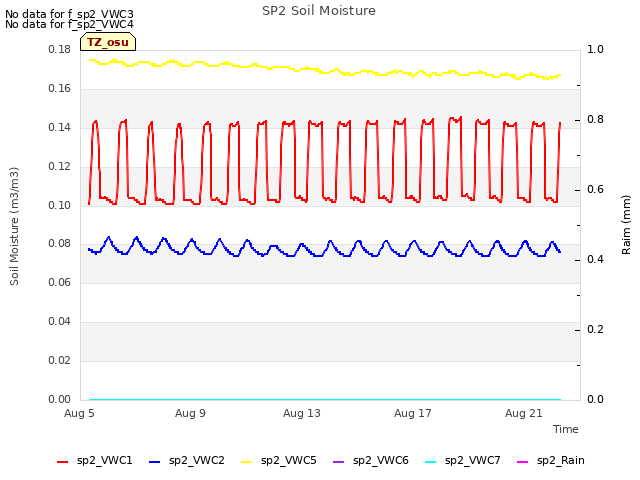Click the 0.00 left axis tick label

pos(60,399)
